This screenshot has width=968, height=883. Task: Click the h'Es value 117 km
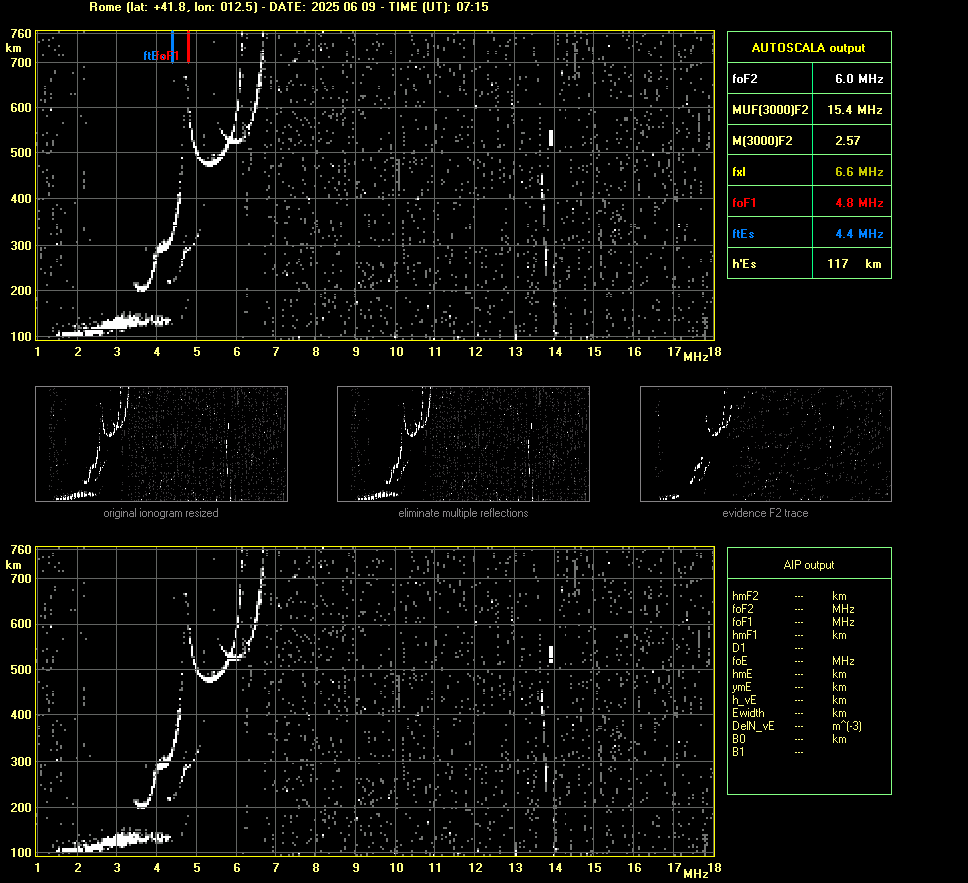(854, 264)
